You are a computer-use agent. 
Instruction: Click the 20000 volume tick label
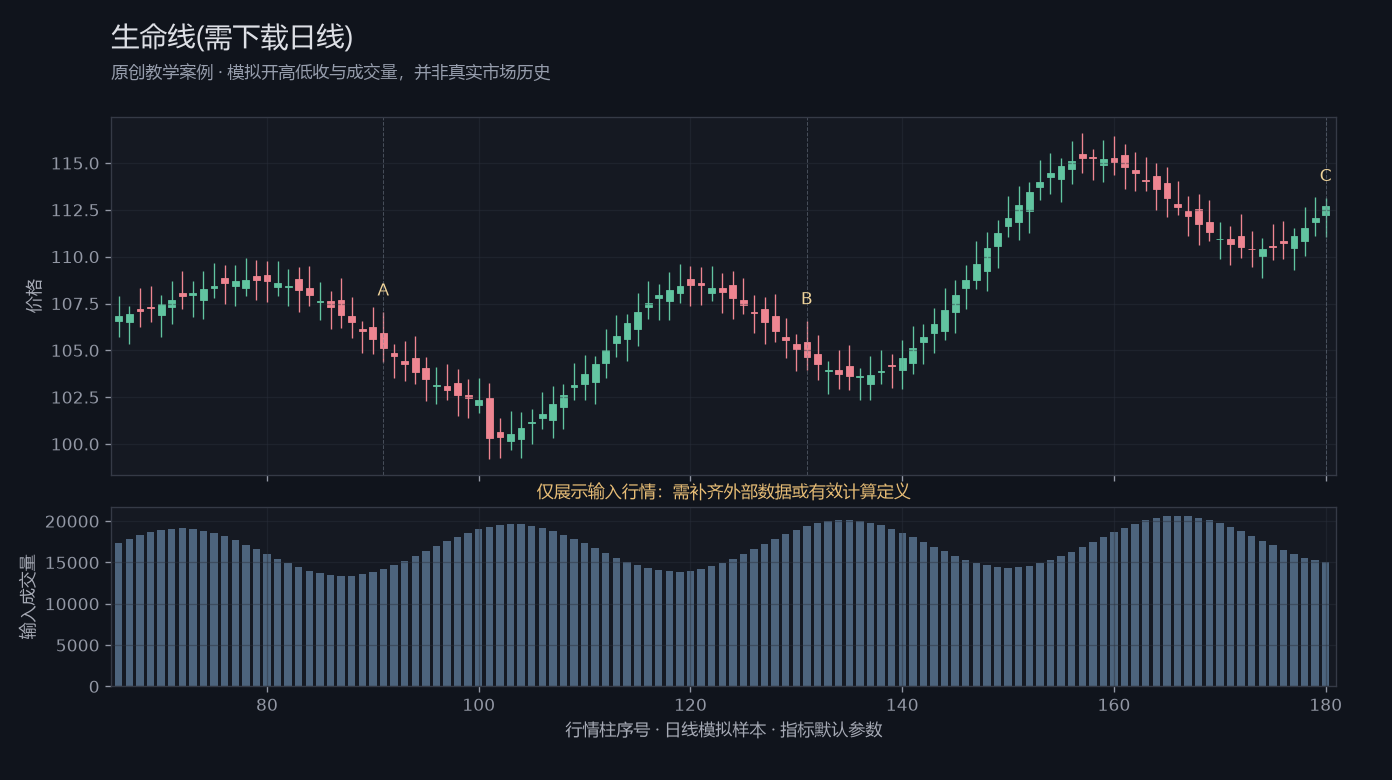pyautogui.click(x=73, y=522)
